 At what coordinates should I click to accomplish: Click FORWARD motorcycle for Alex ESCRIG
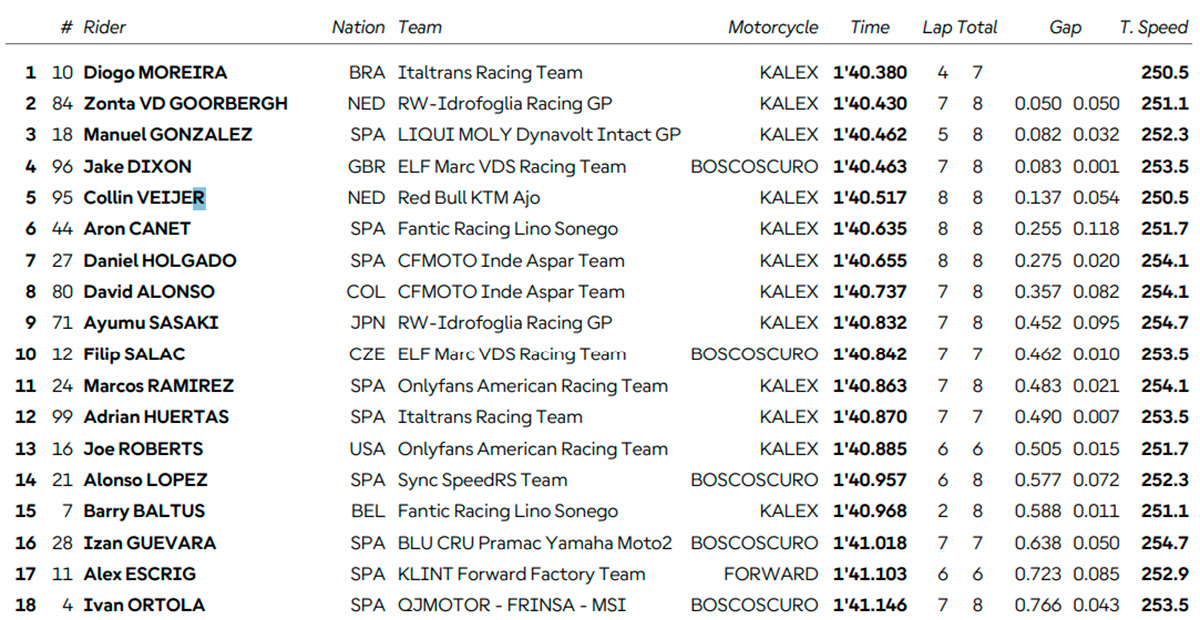[771, 574]
